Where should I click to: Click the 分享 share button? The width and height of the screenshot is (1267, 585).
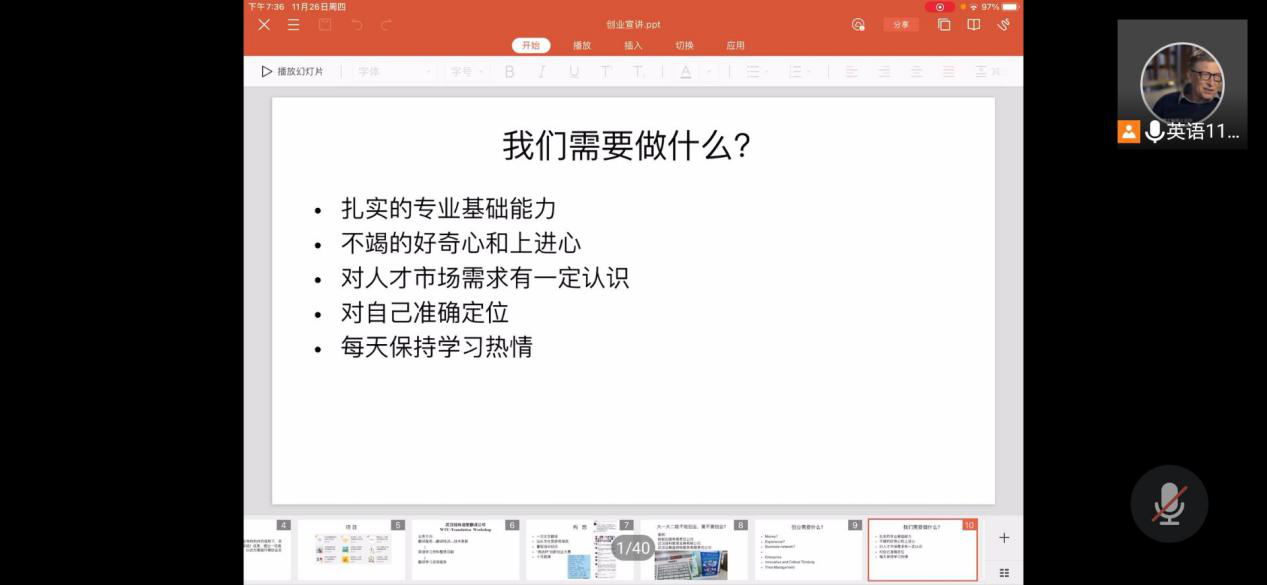pos(901,25)
